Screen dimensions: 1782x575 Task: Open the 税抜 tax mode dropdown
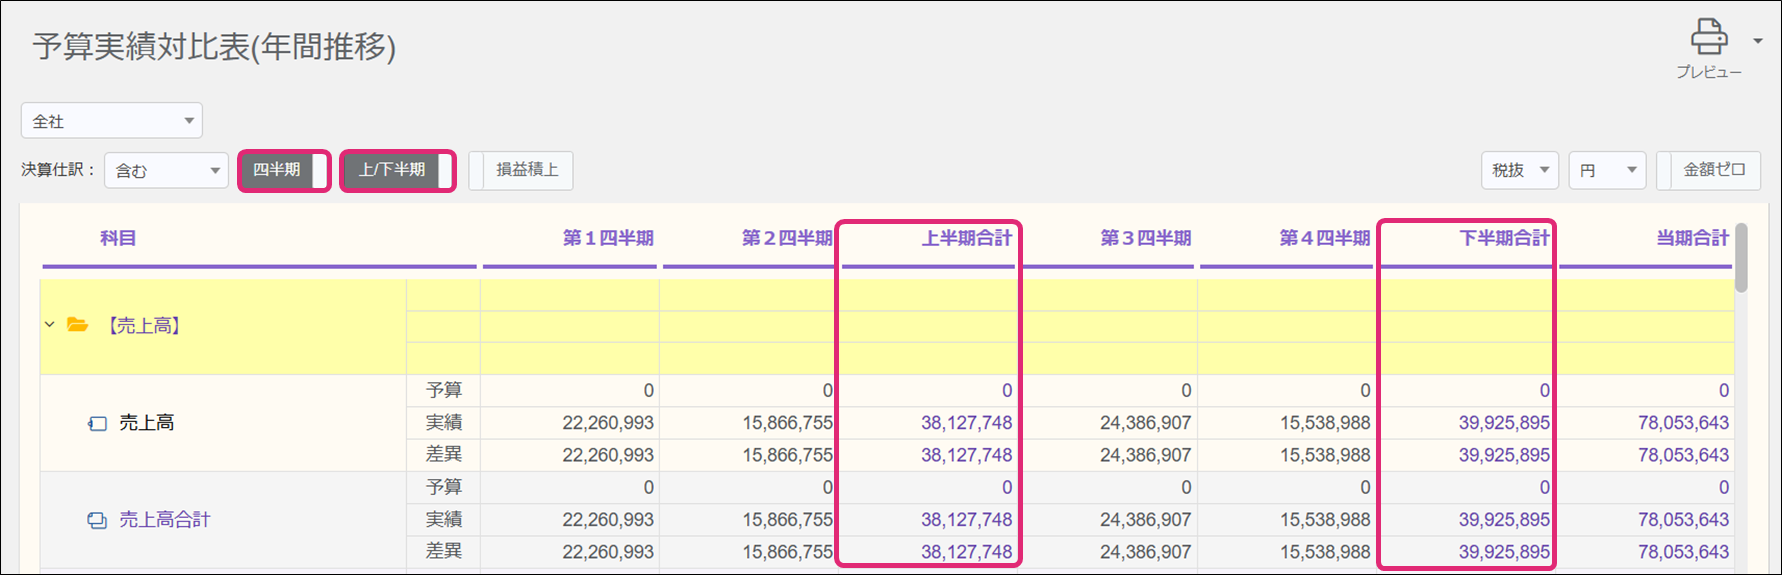click(1519, 171)
